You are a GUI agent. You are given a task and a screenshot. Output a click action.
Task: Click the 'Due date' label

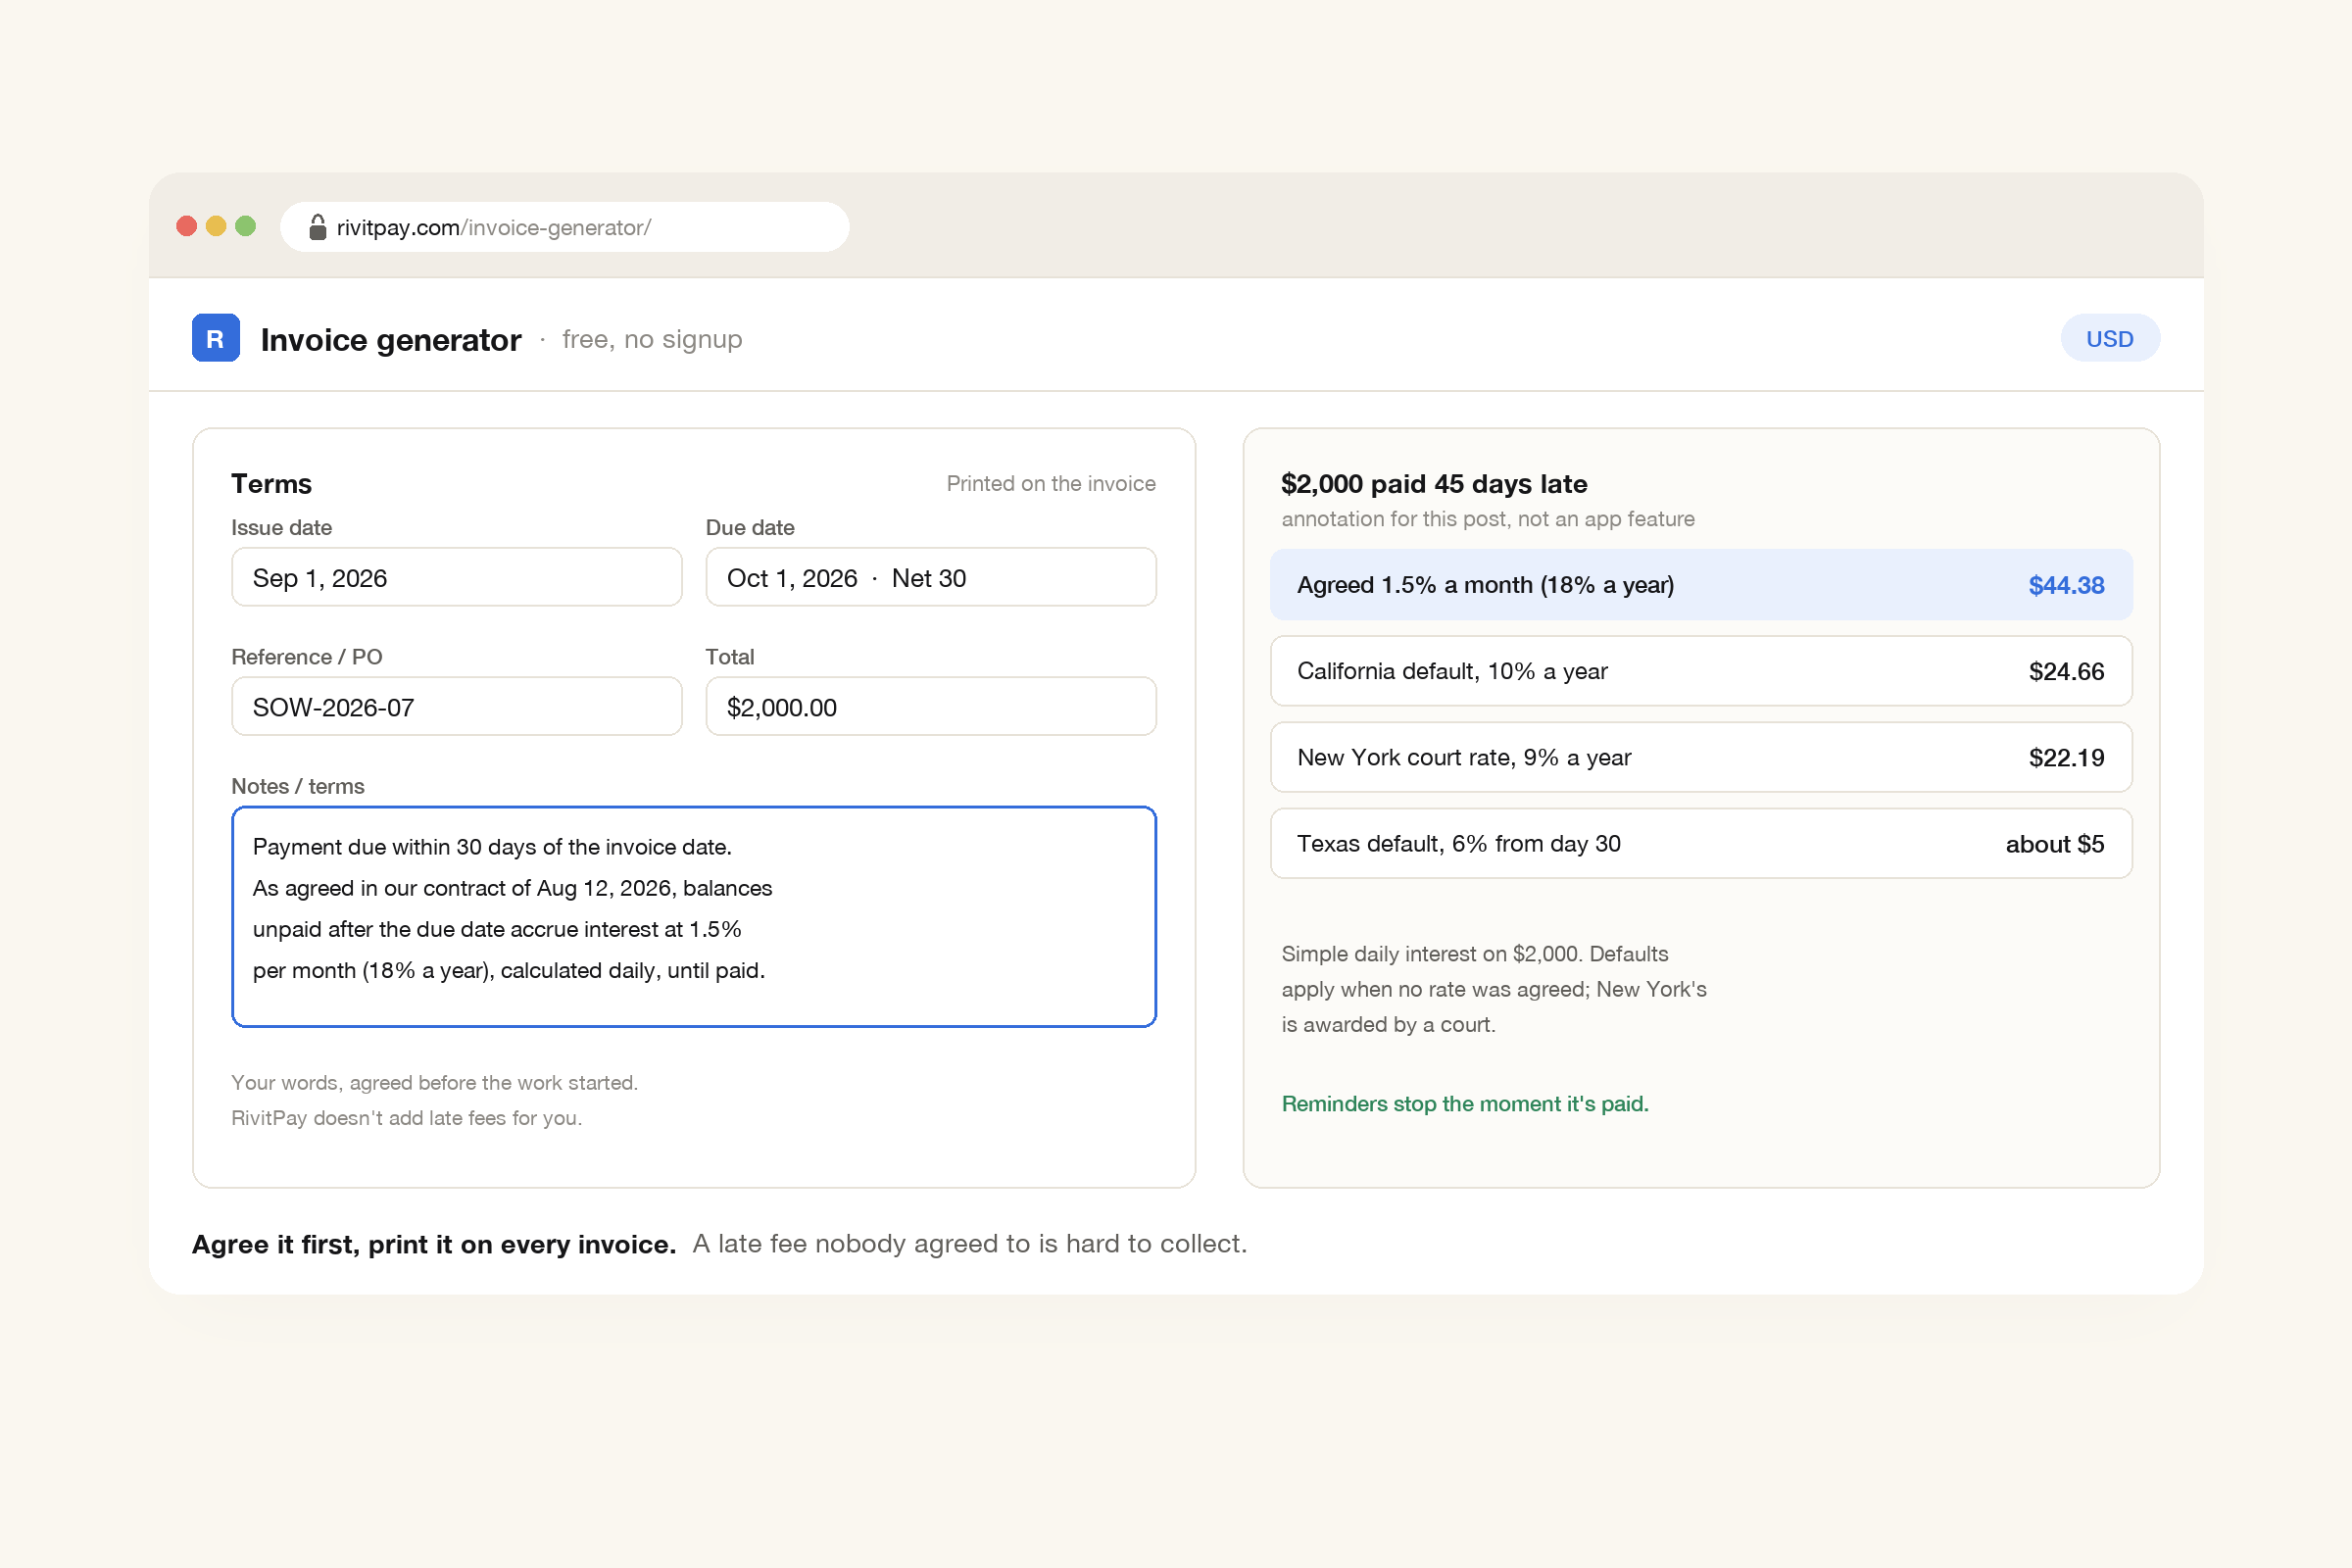(x=750, y=527)
